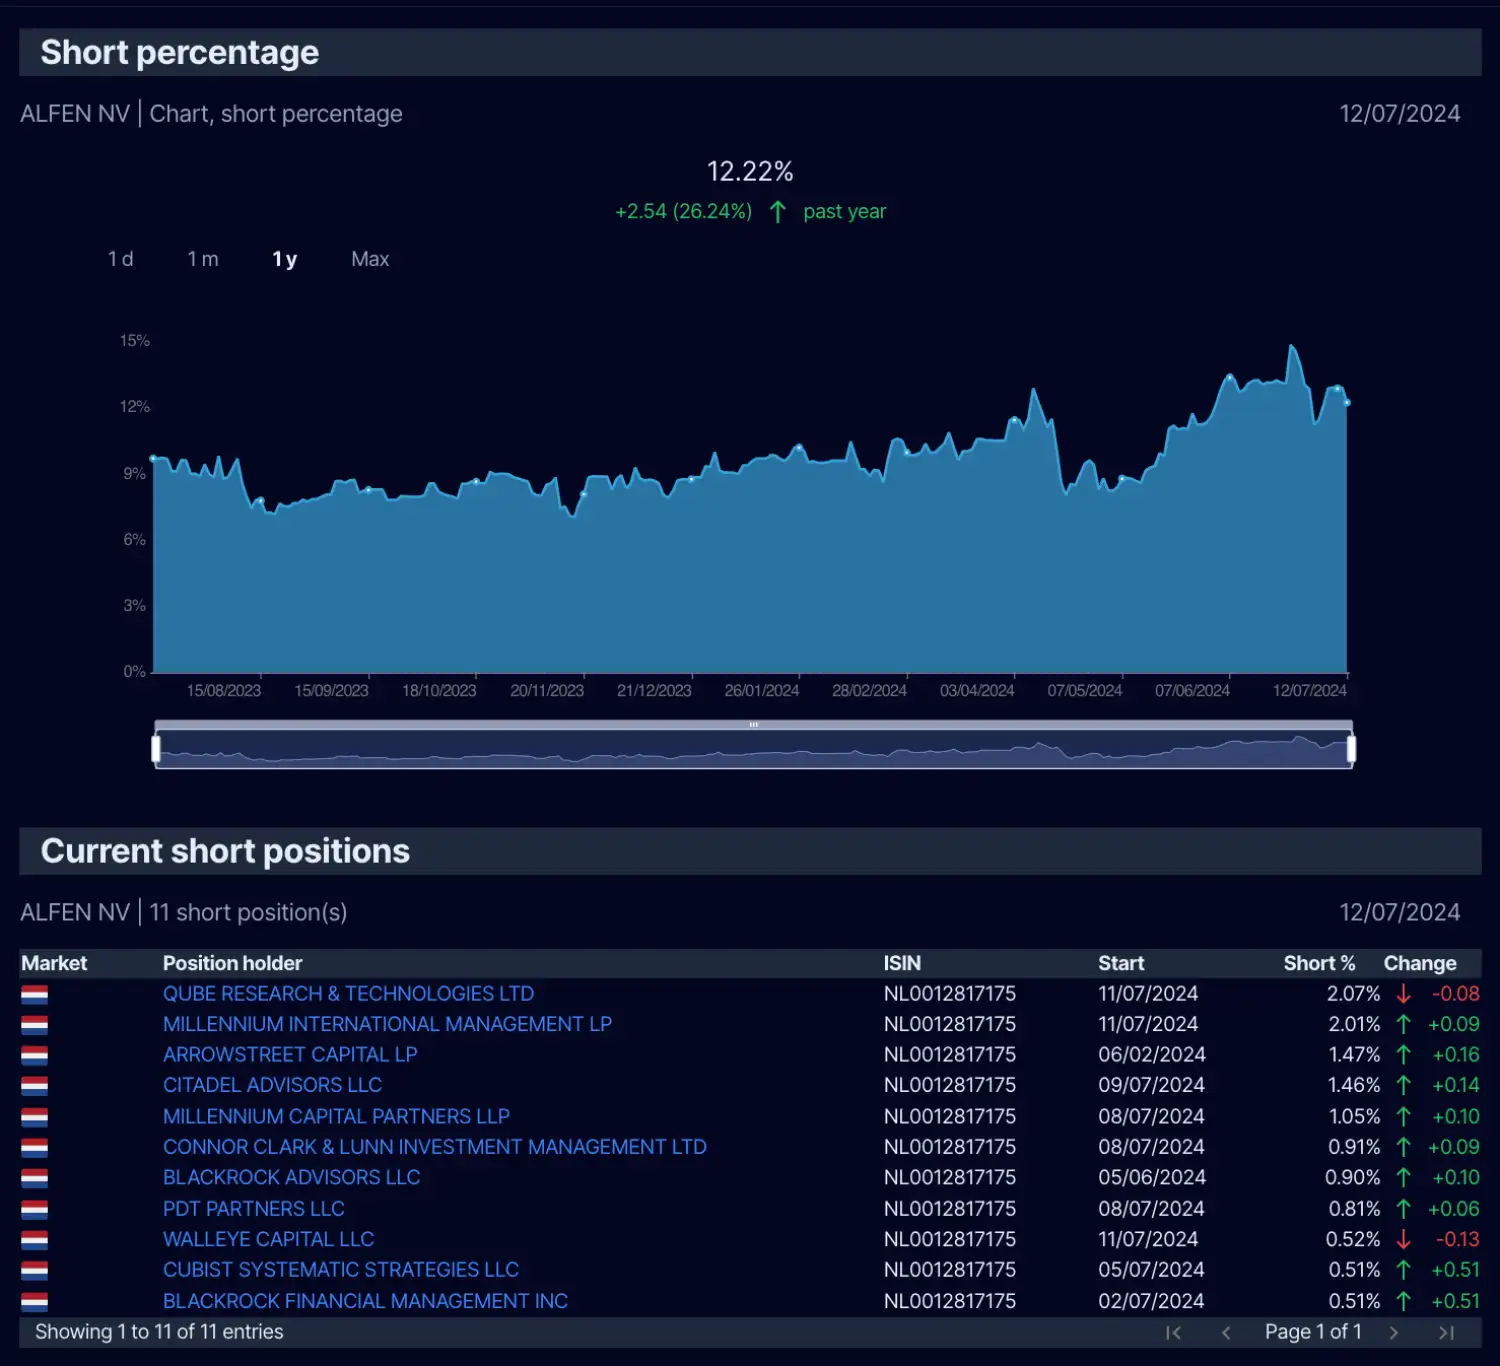Go to previous table page
The width and height of the screenshot is (1500, 1366).
pos(1226,1332)
